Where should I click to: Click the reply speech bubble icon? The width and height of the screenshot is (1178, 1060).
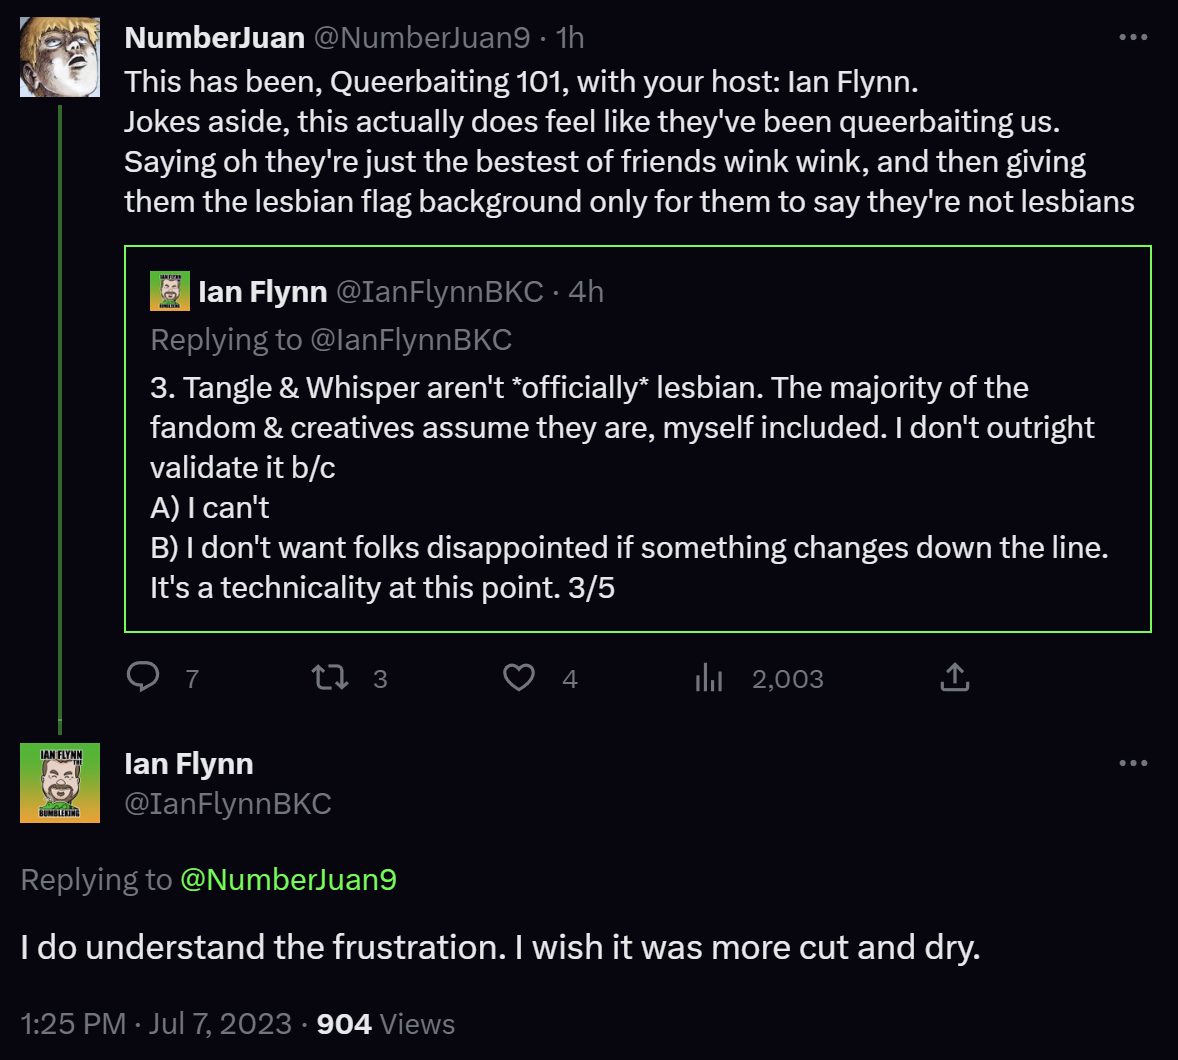(x=144, y=677)
